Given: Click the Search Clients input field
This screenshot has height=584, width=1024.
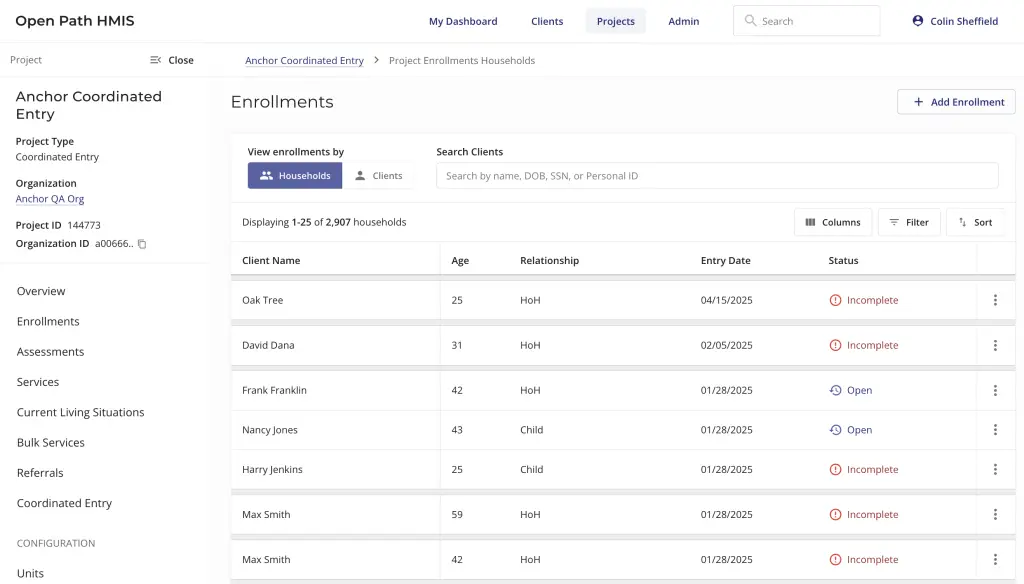Looking at the screenshot, I should pyautogui.click(x=717, y=176).
